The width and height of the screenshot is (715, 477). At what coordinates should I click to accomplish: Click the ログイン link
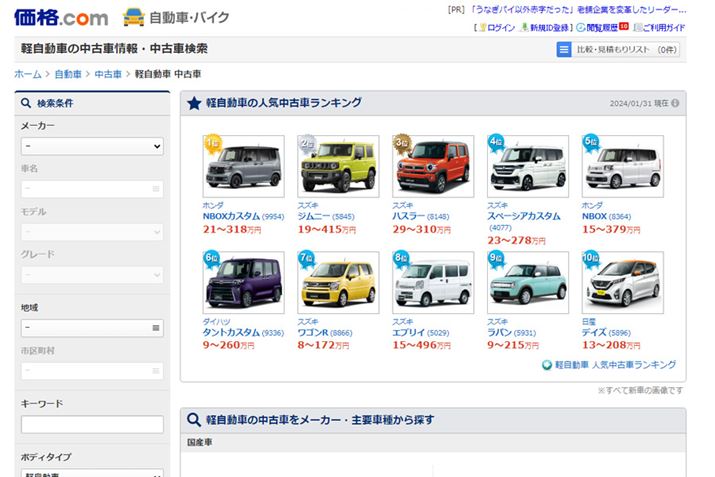(501, 28)
